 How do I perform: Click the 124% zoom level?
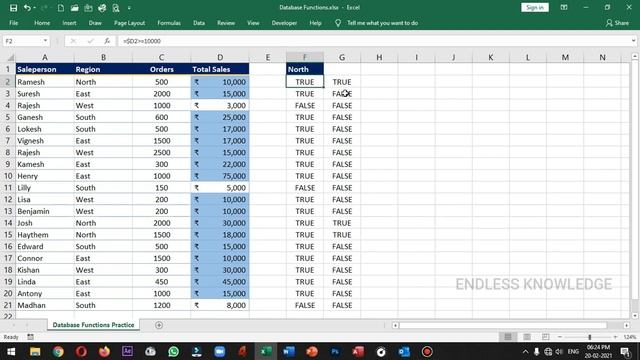(x=630, y=337)
